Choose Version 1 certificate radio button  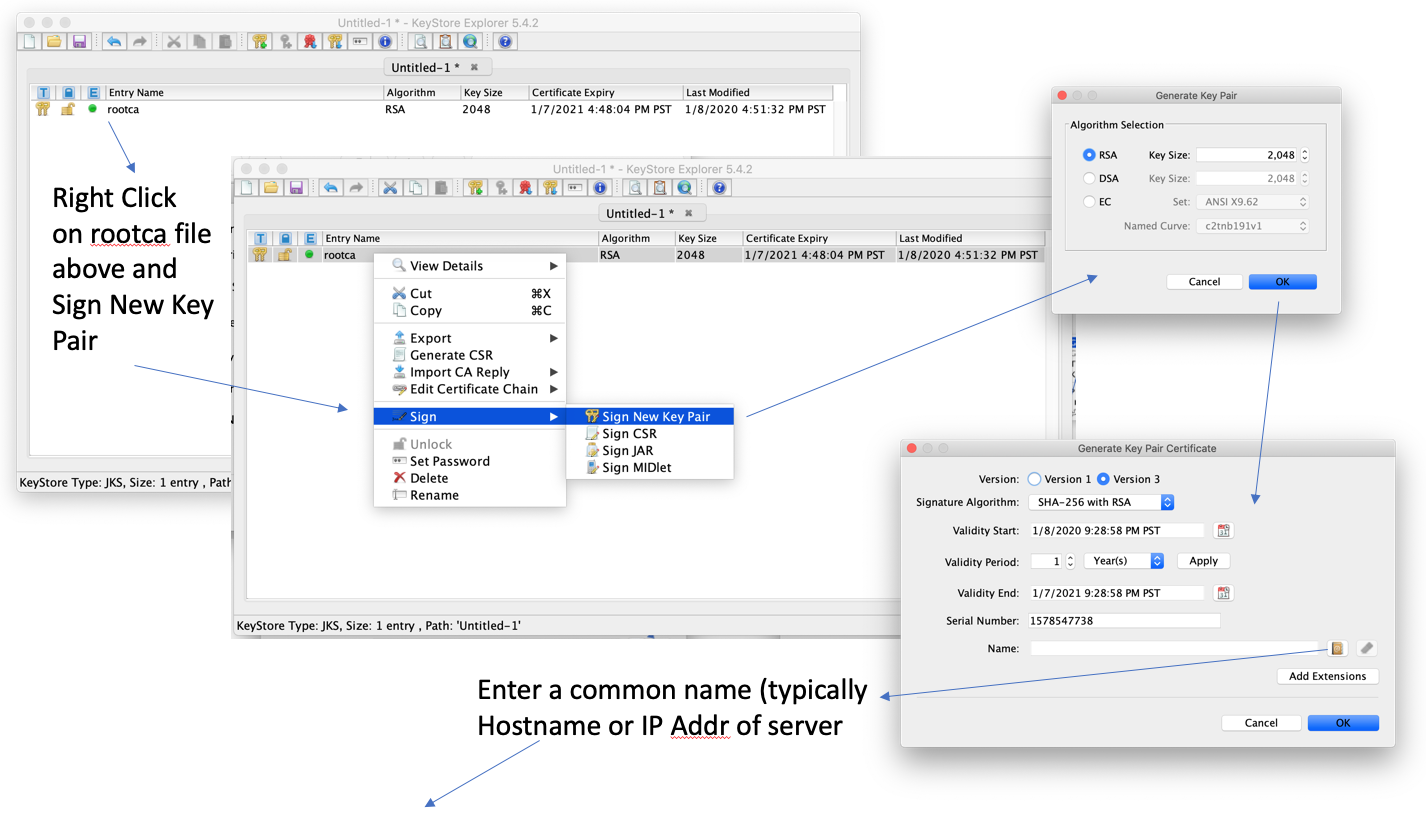pyautogui.click(x=1034, y=479)
